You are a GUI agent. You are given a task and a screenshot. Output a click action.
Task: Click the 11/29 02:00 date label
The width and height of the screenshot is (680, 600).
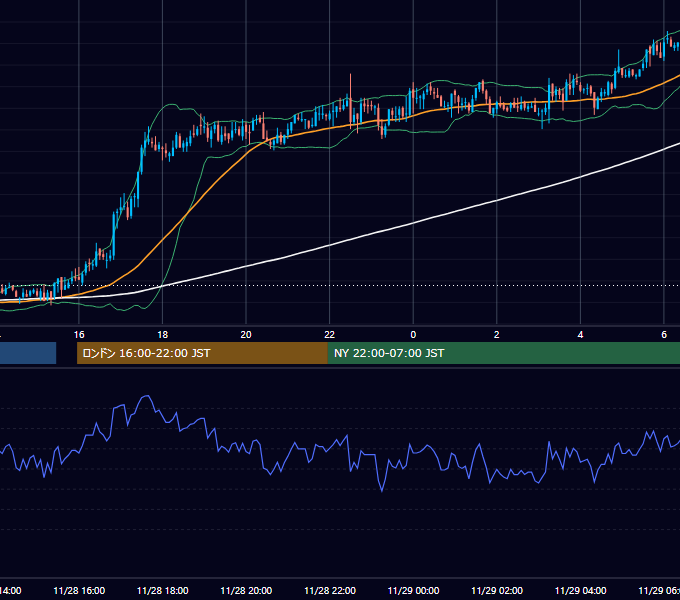click(497, 590)
